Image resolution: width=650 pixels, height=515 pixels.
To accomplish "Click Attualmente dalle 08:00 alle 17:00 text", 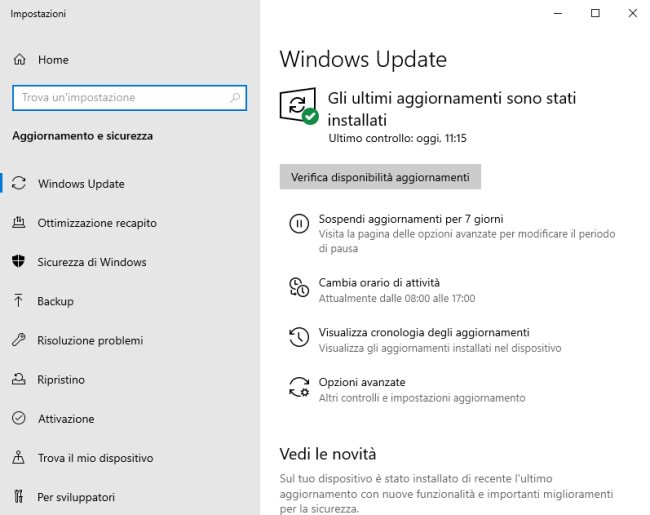I will click(397, 298).
